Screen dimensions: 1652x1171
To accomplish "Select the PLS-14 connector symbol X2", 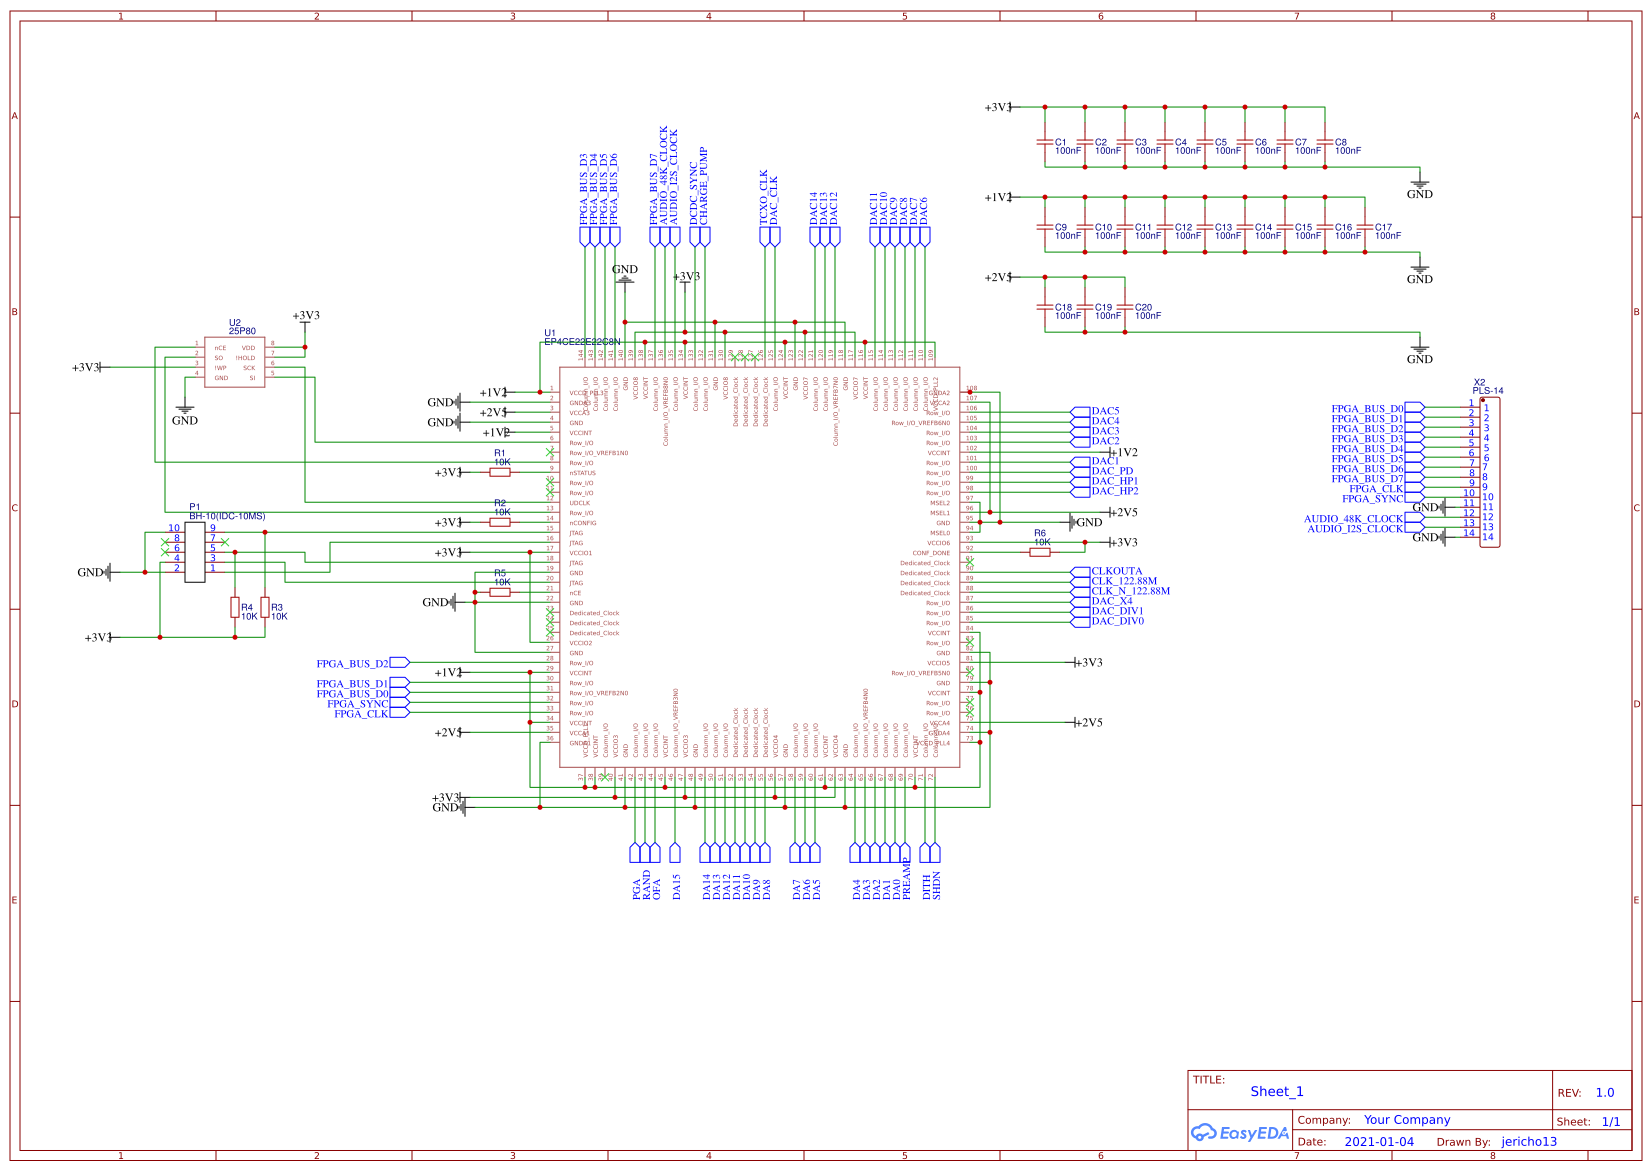I will (1491, 470).
